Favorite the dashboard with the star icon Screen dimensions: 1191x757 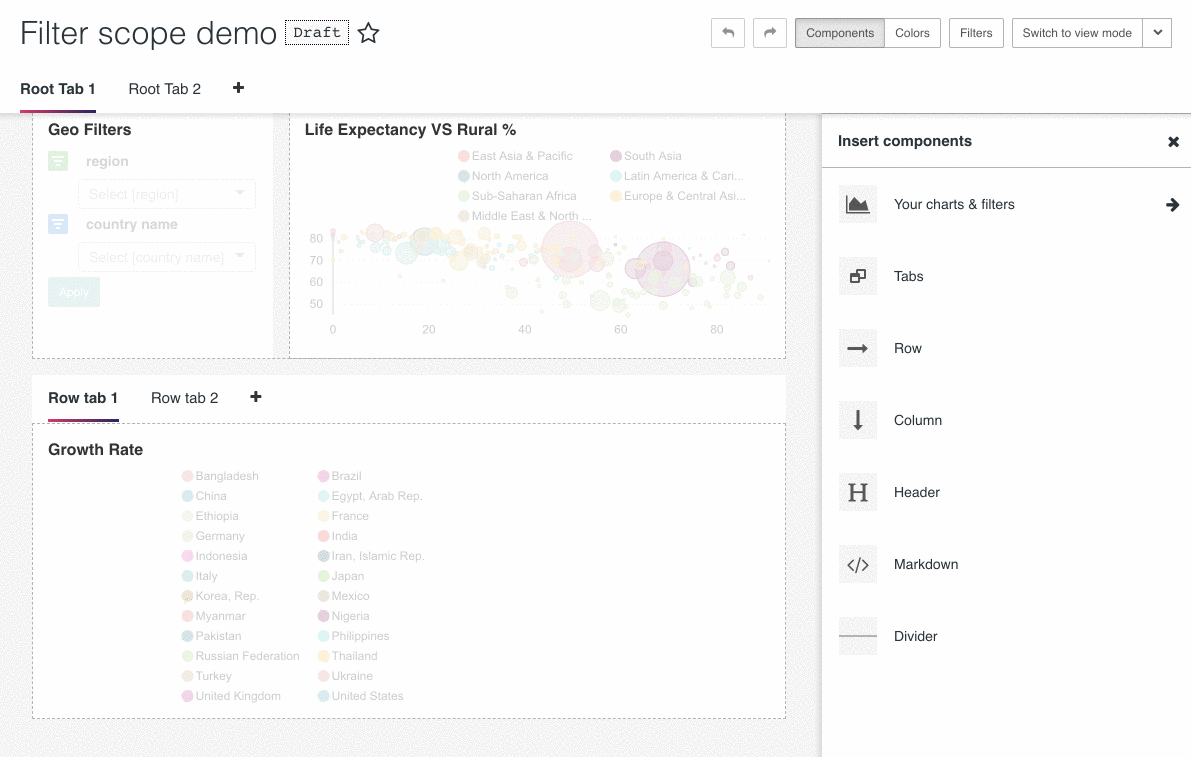pos(368,33)
